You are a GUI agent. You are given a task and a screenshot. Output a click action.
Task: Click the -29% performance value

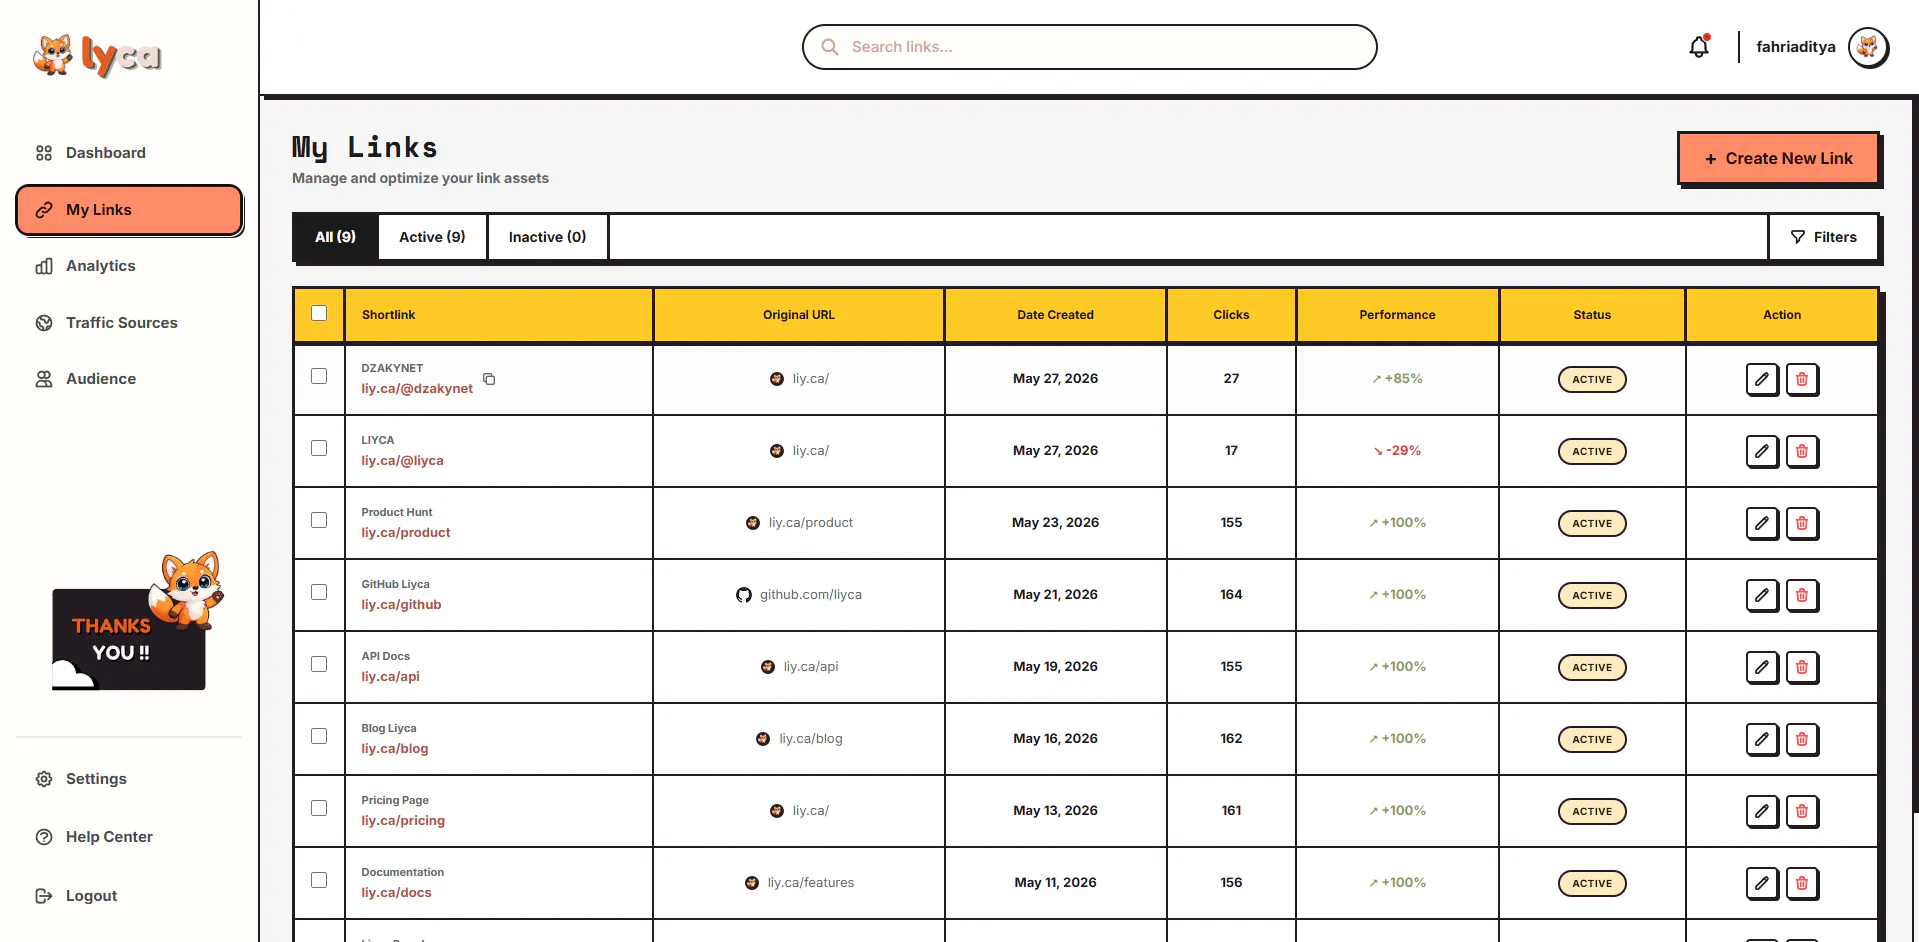pos(1397,451)
